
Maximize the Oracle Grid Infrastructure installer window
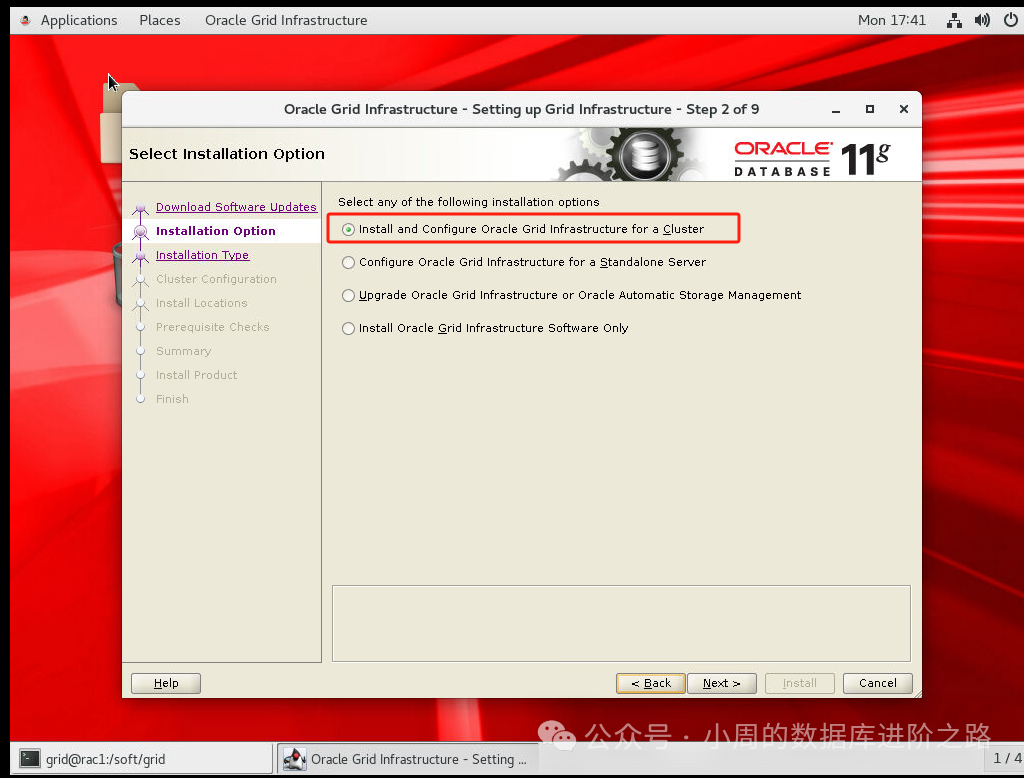coord(870,109)
